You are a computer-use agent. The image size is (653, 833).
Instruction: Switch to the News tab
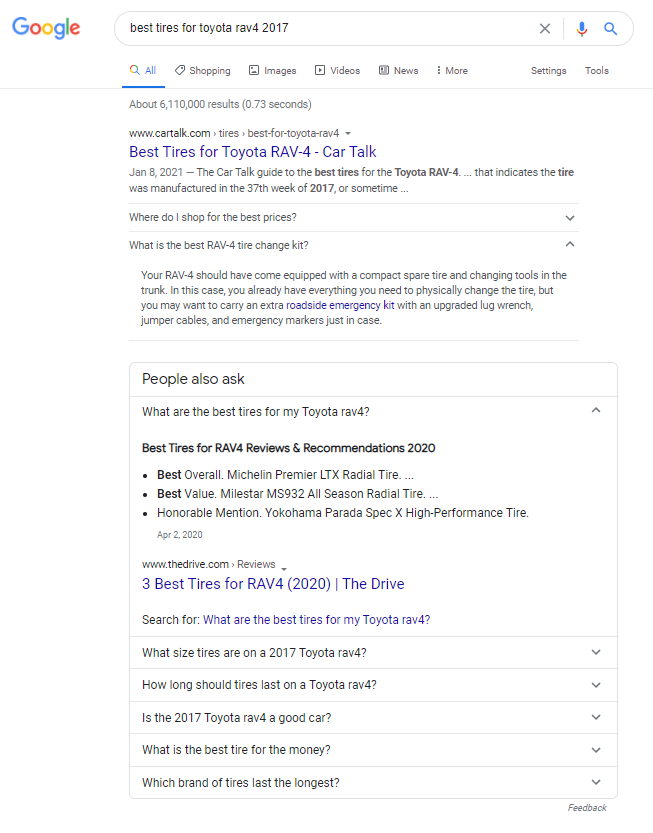(x=398, y=71)
